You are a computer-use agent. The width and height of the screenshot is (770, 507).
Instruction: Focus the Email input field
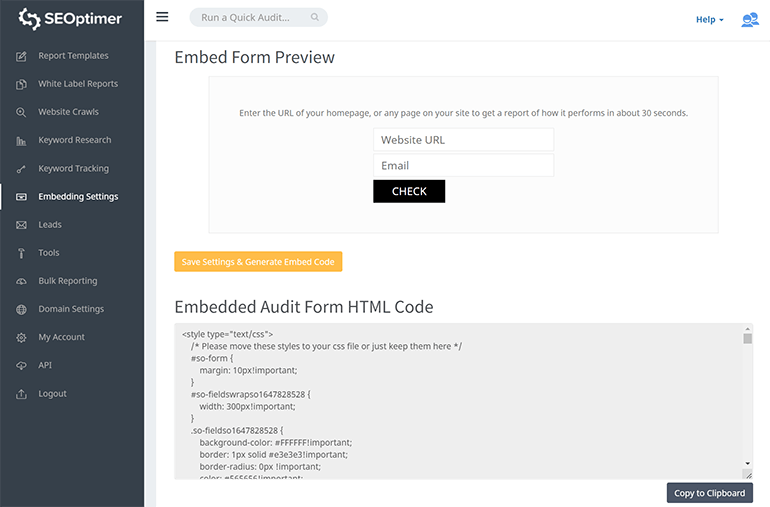(x=463, y=166)
